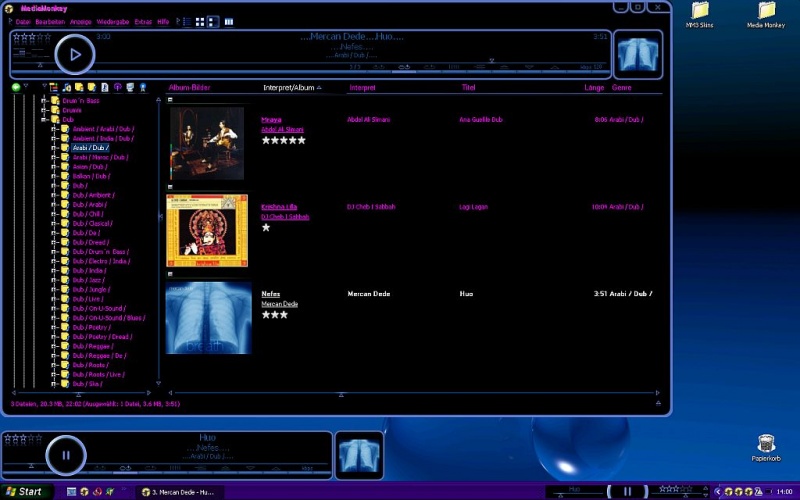
Task: Click the podcast icon in tree toolbar
Action: pos(117,87)
